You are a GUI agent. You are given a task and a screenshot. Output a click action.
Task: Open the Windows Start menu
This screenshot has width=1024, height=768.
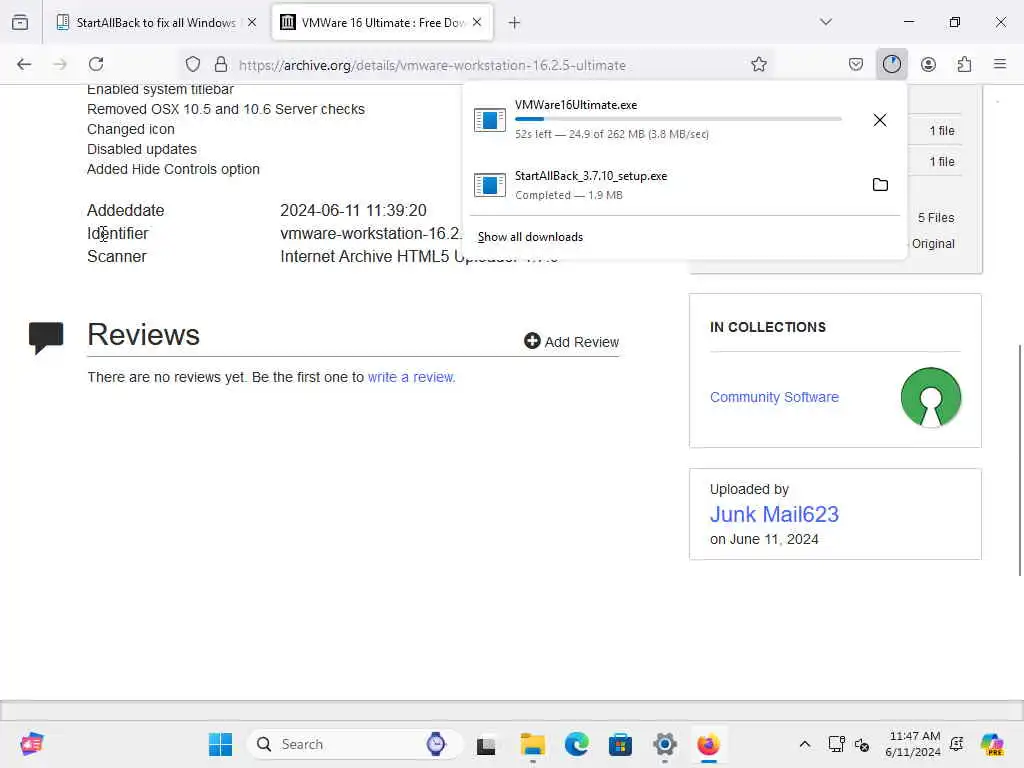click(220, 744)
